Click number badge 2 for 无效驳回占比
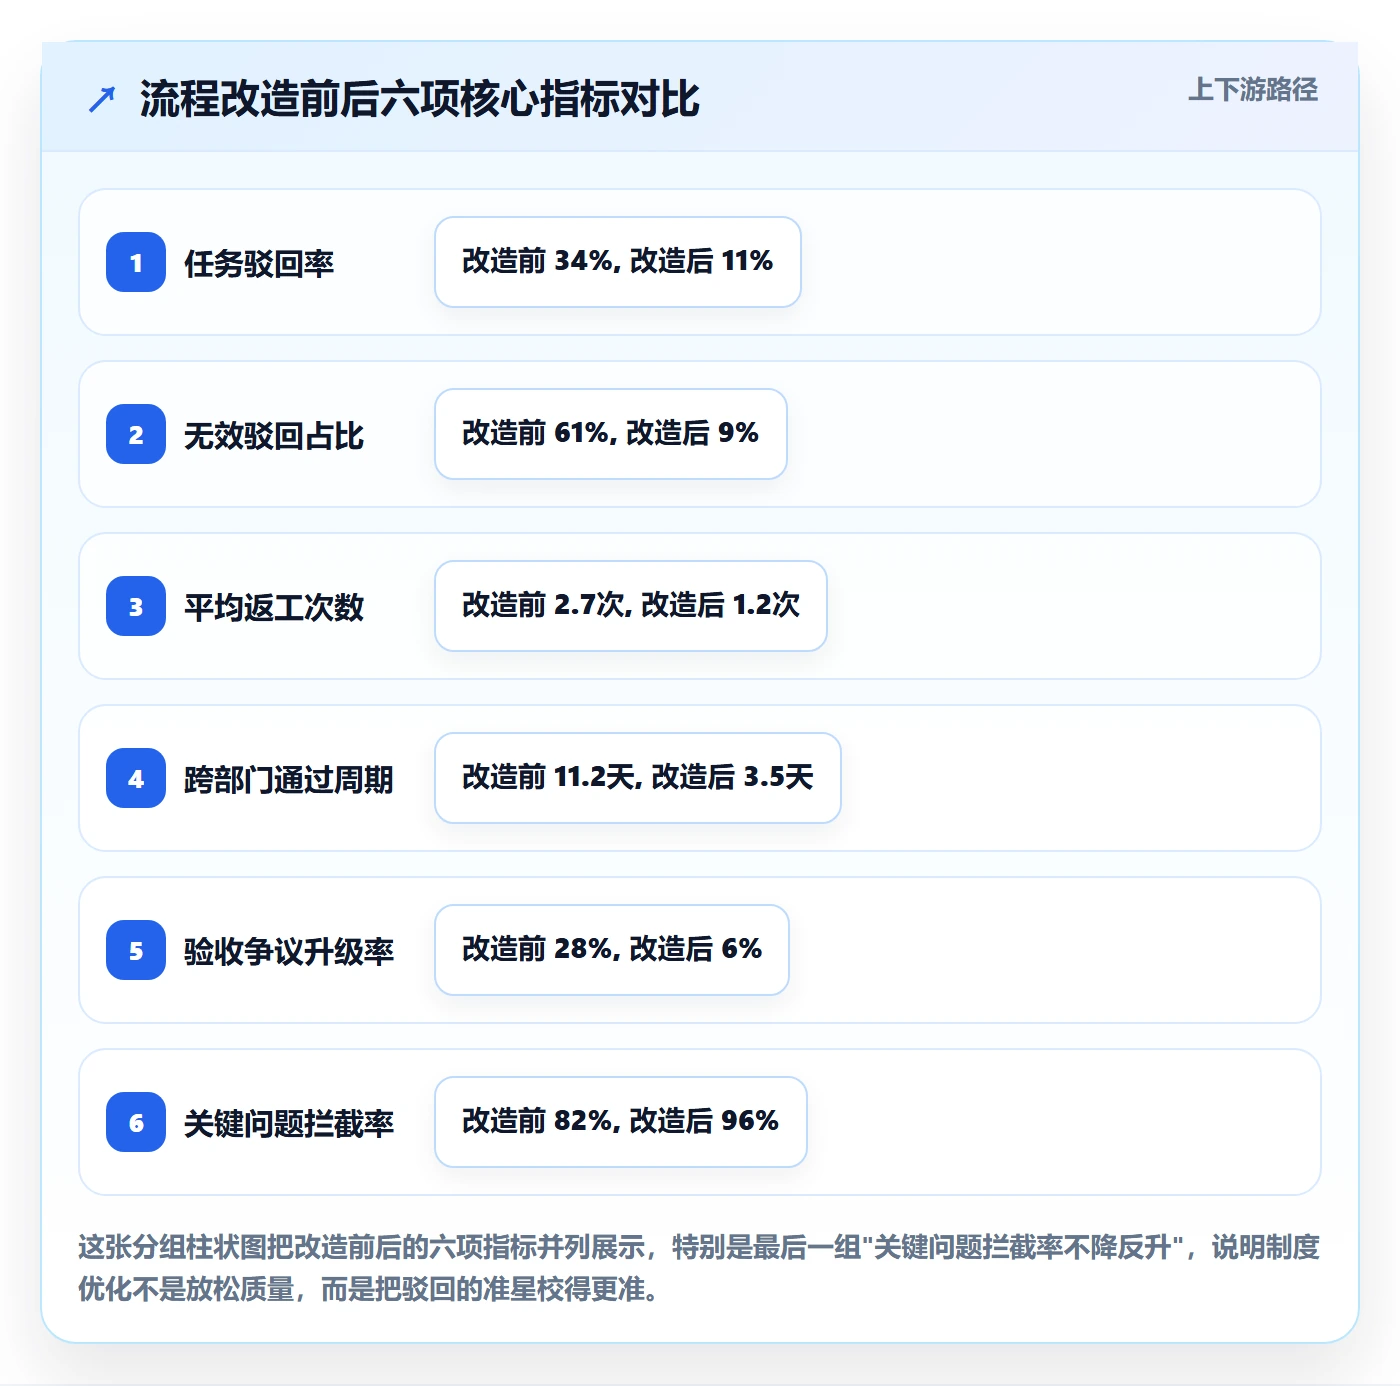Screen dimensions: 1400x1386 click(x=136, y=434)
